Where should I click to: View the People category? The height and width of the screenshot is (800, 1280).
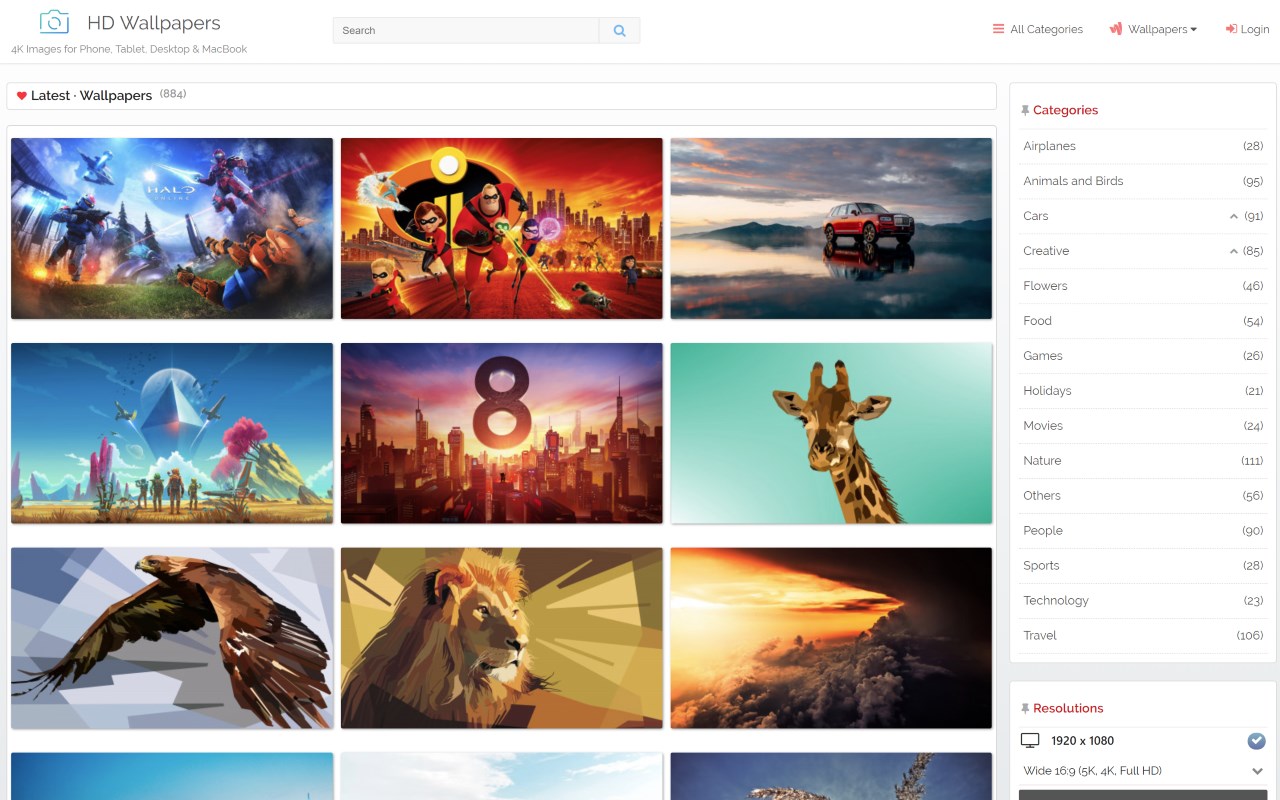[x=1042, y=531]
